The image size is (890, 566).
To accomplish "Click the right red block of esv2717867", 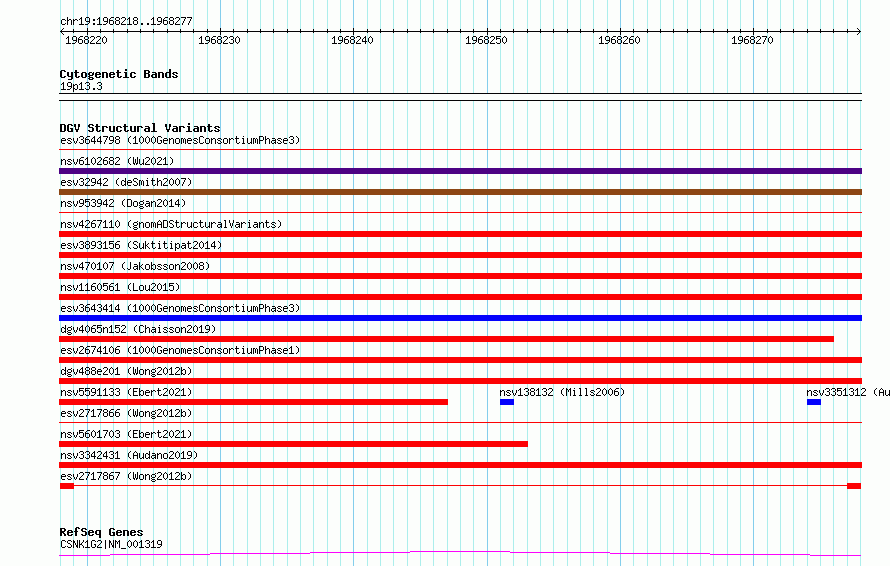I will click(854, 486).
